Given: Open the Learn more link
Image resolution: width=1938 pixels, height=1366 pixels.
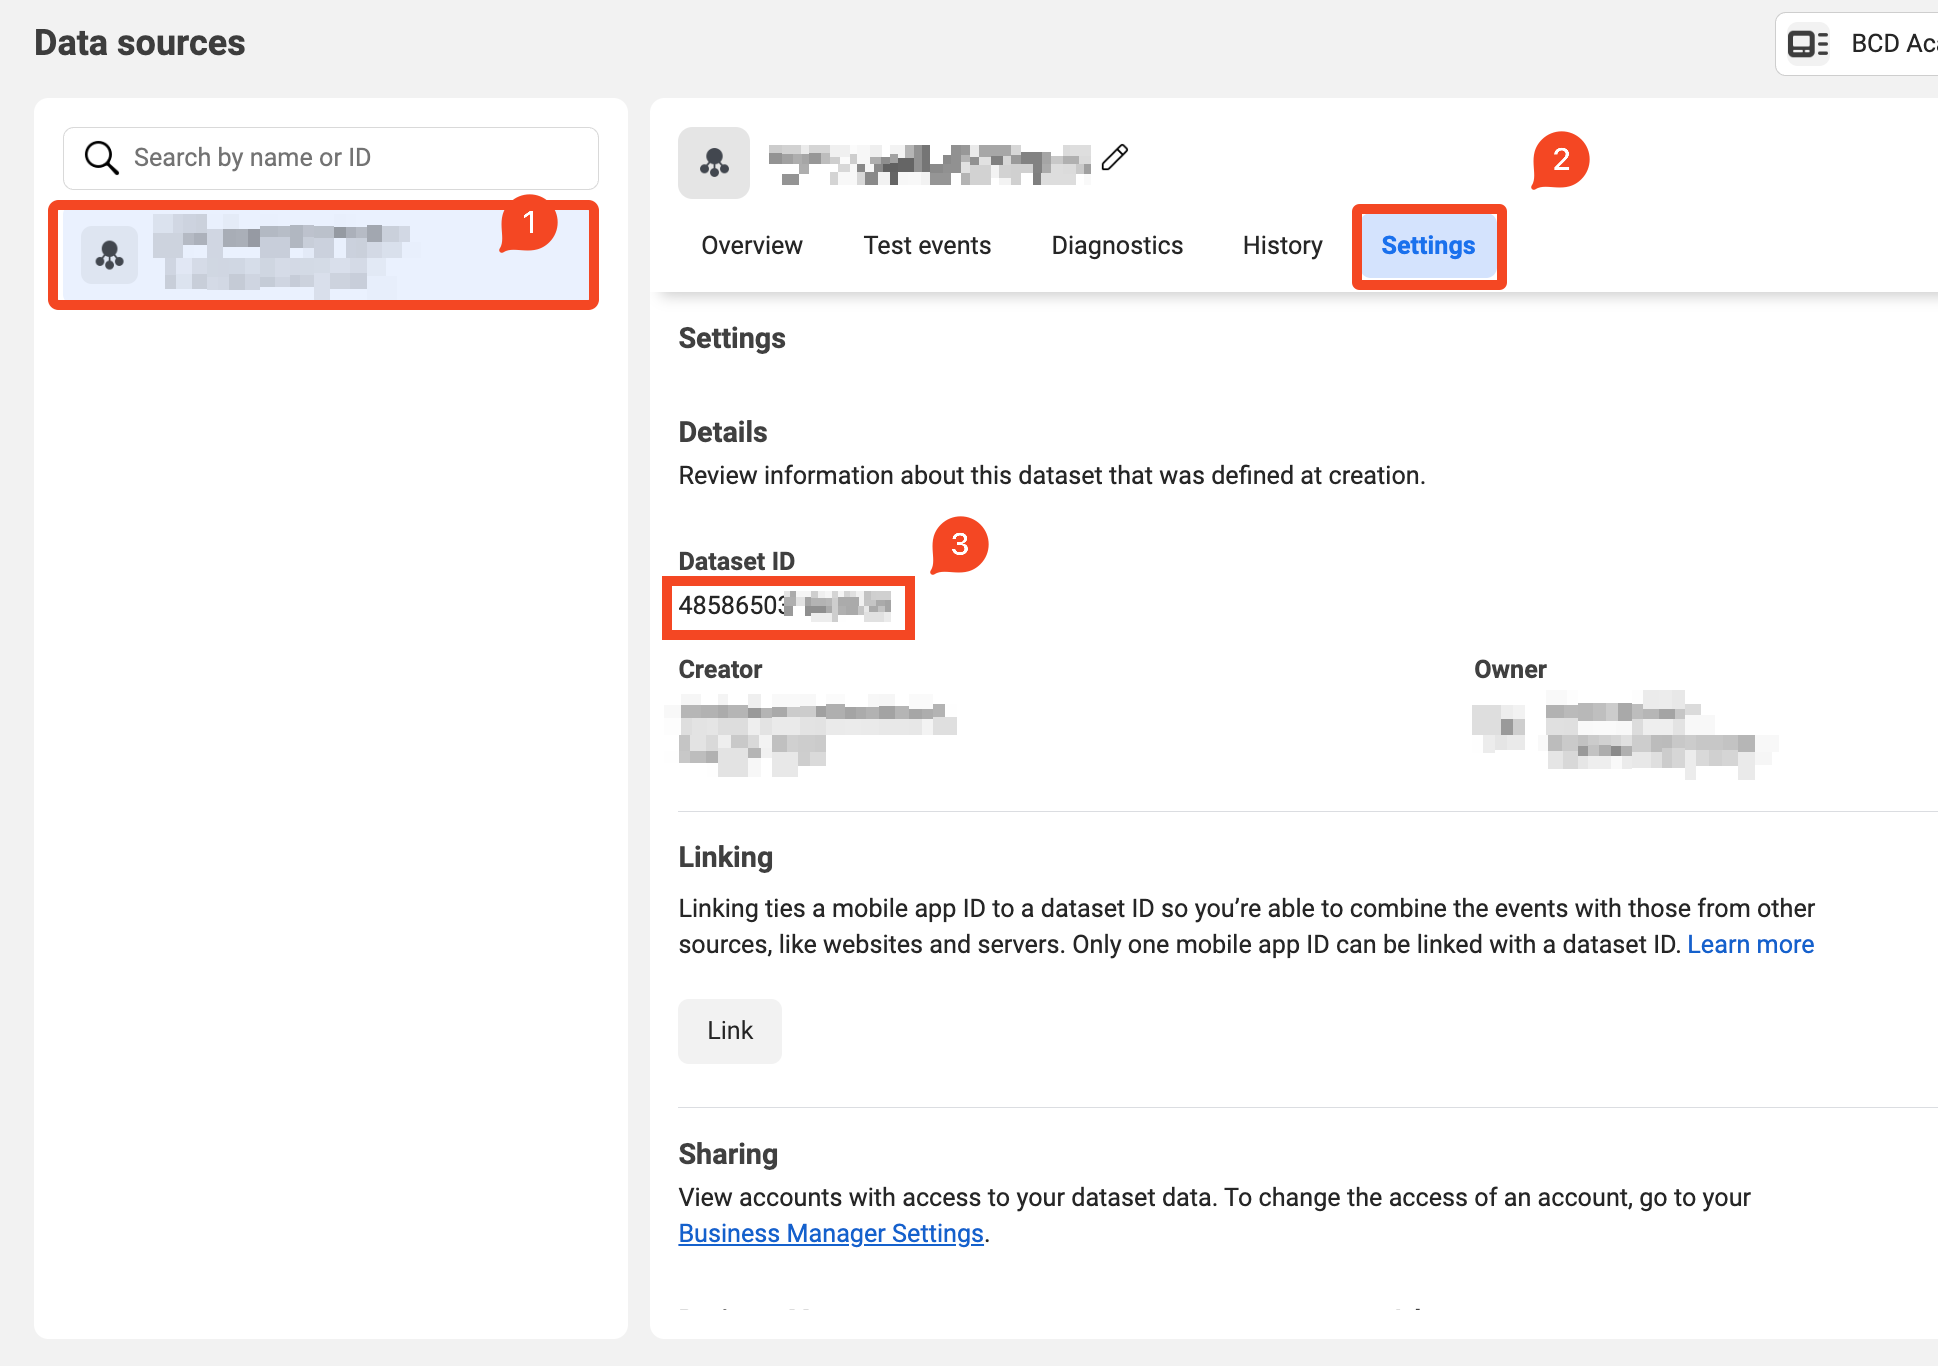Looking at the screenshot, I should pos(1750,945).
